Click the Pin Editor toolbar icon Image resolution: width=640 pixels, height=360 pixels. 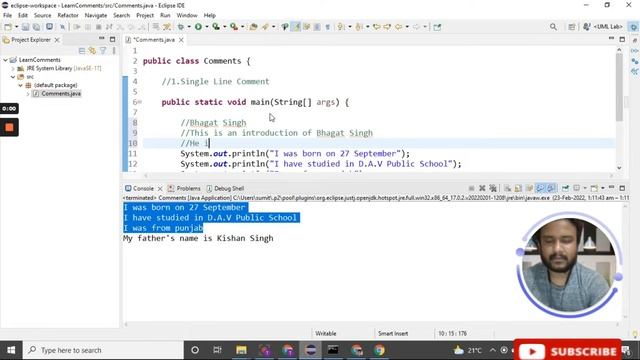437,27
